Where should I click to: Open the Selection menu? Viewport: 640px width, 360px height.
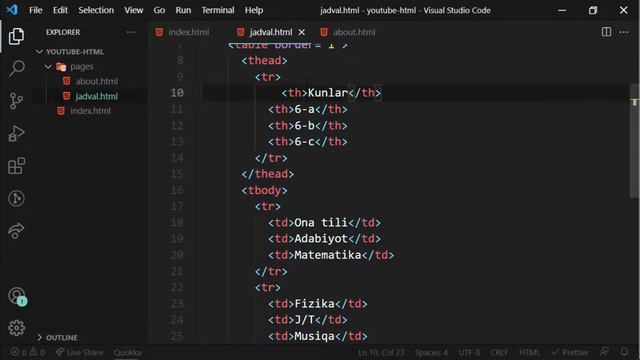[x=96, y=10]
